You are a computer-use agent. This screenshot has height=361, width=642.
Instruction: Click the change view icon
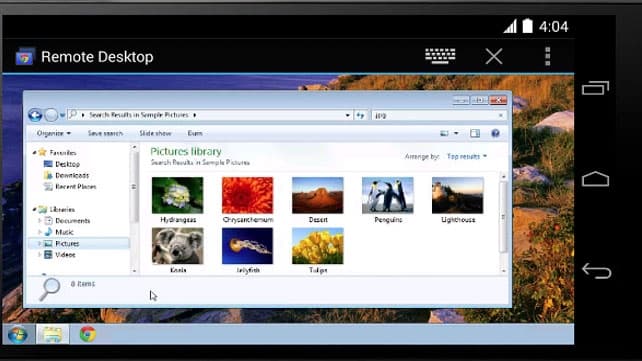pyautogui.click(x=444, y=133)
